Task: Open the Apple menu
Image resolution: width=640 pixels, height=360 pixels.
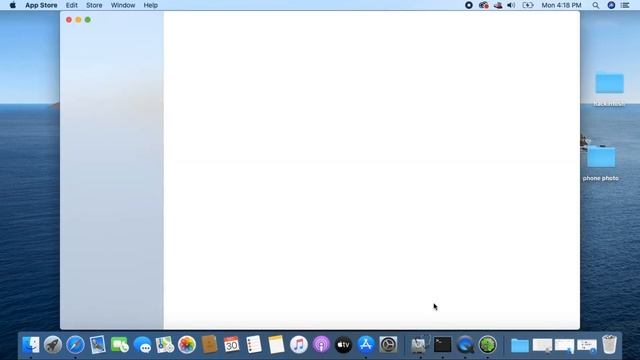Action: [13, 5]
